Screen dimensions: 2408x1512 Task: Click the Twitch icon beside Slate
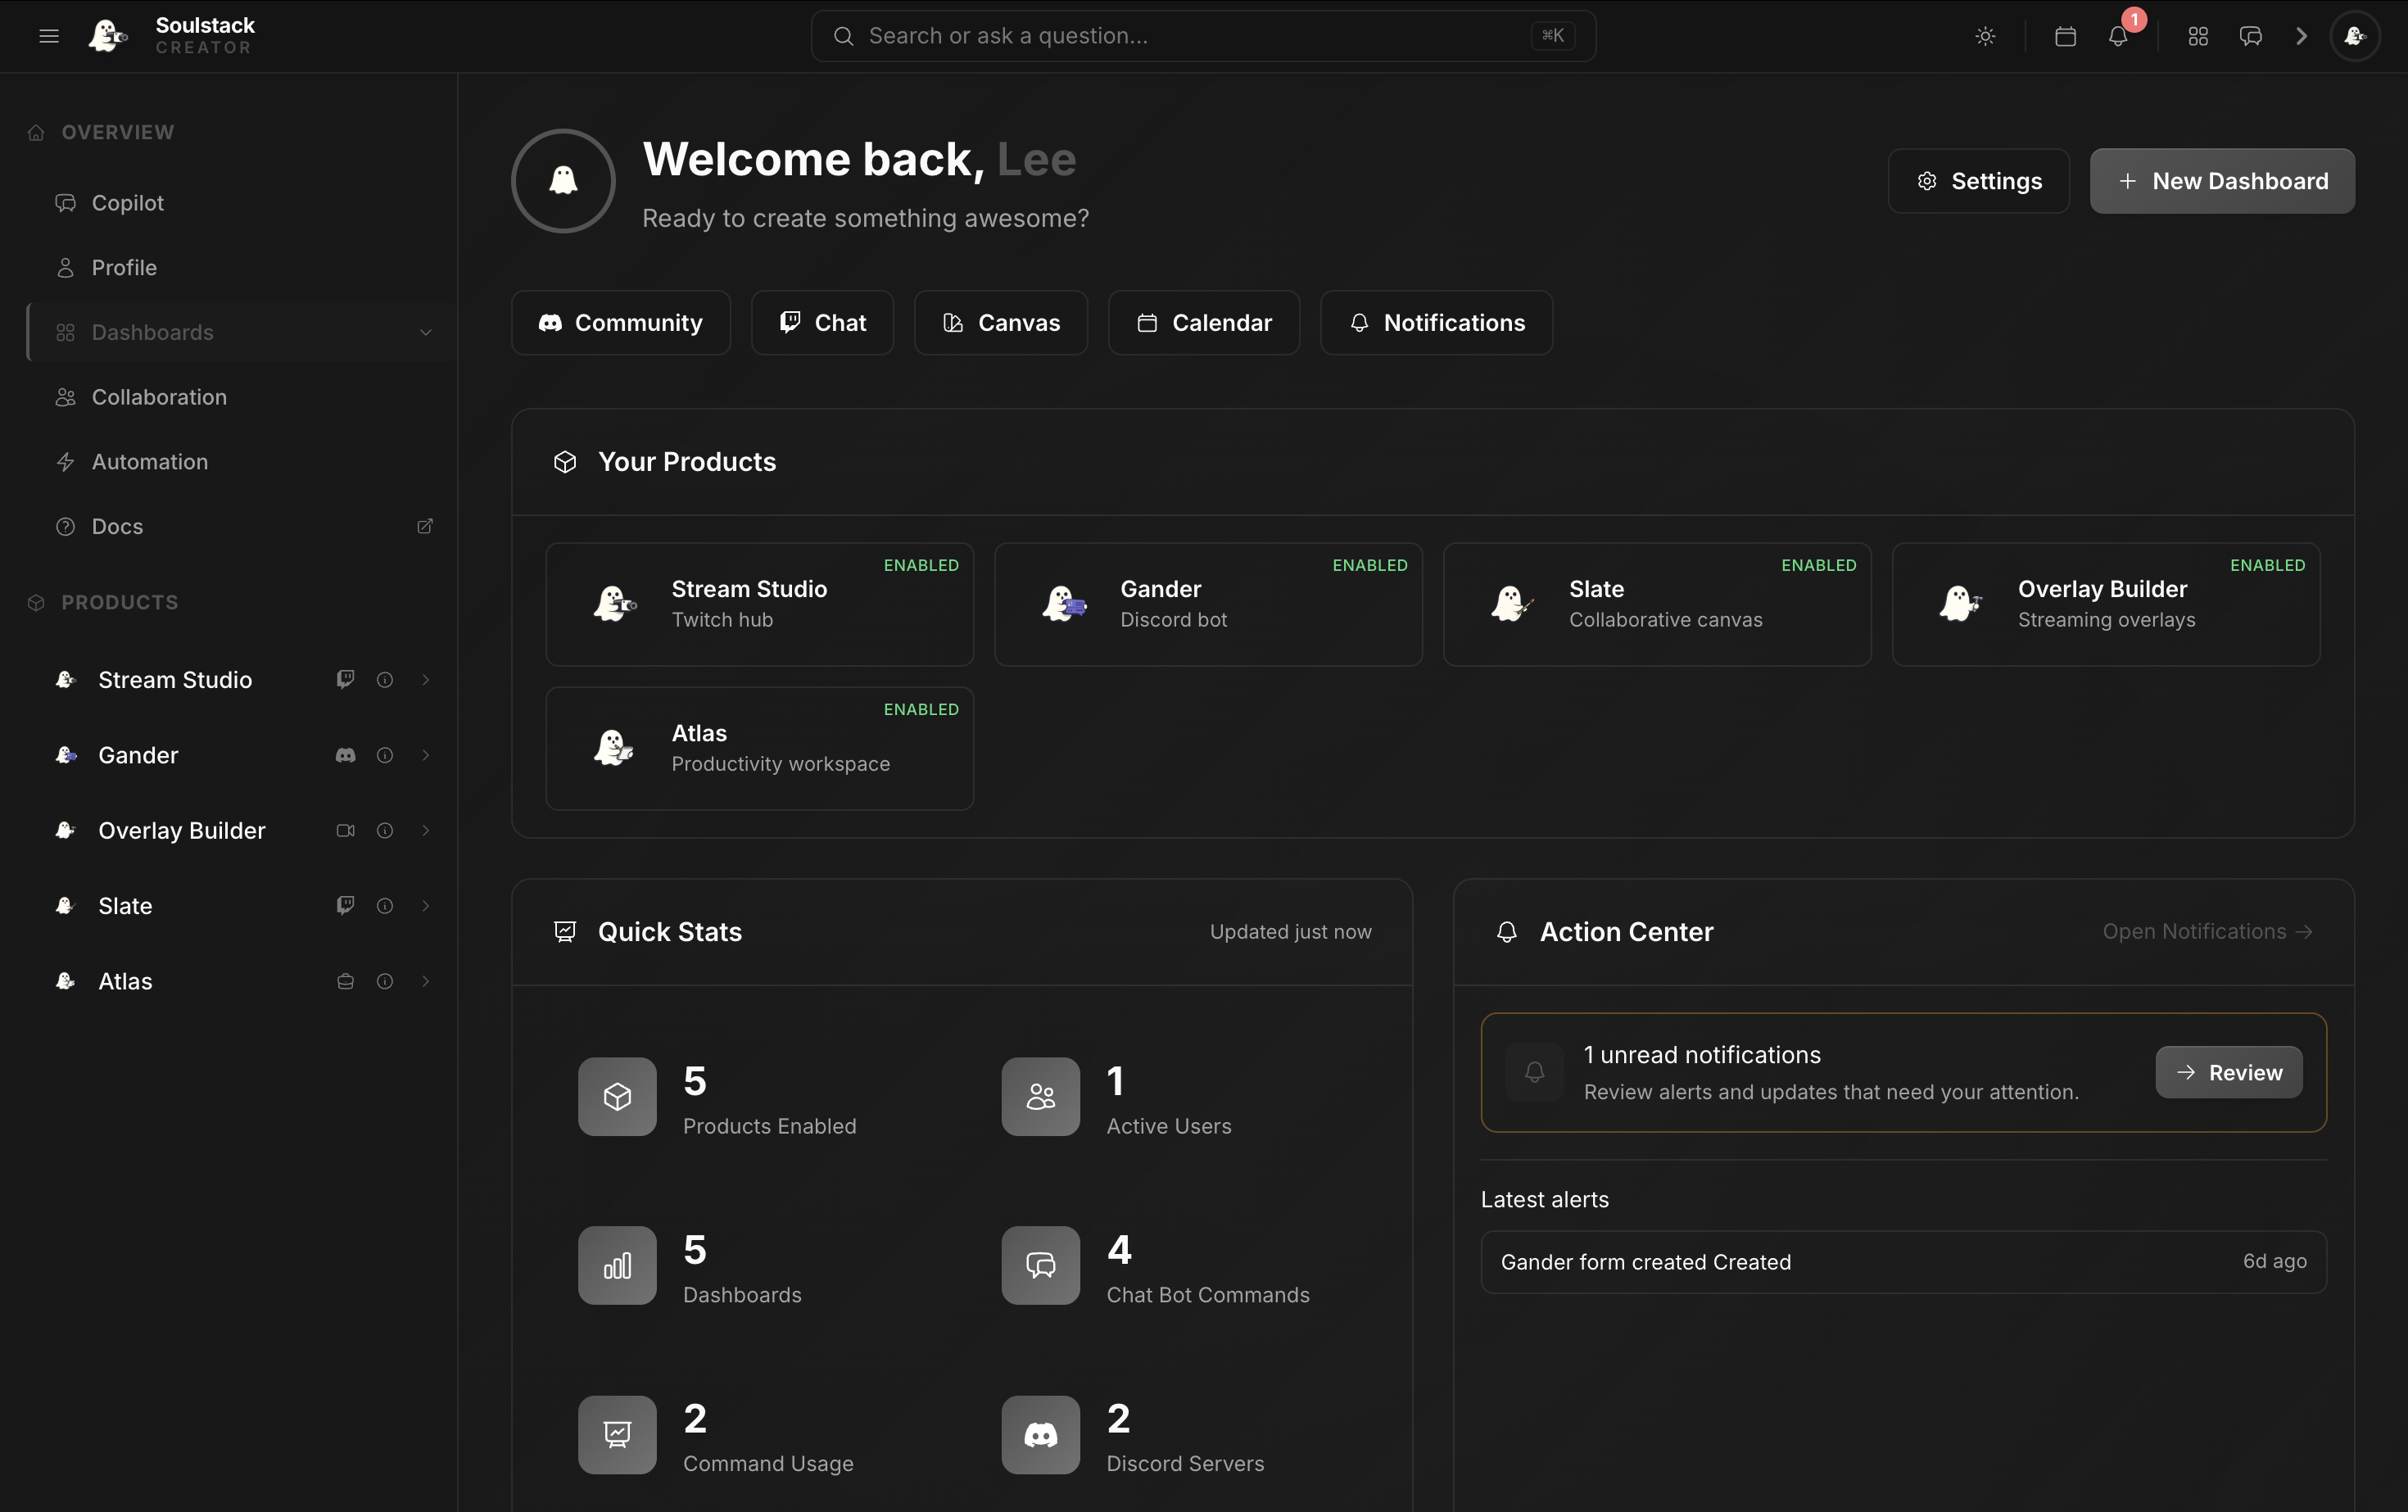click(x=345, y=906)
